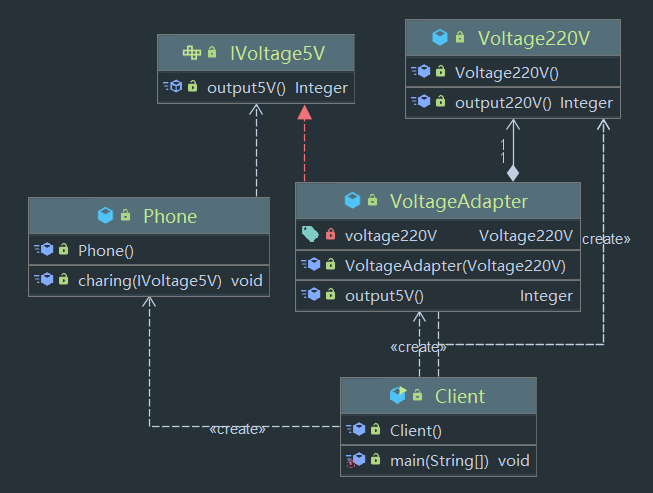Select the Phone class title
Viewport: 653px width, 493px height.
[x=170, y=216]
